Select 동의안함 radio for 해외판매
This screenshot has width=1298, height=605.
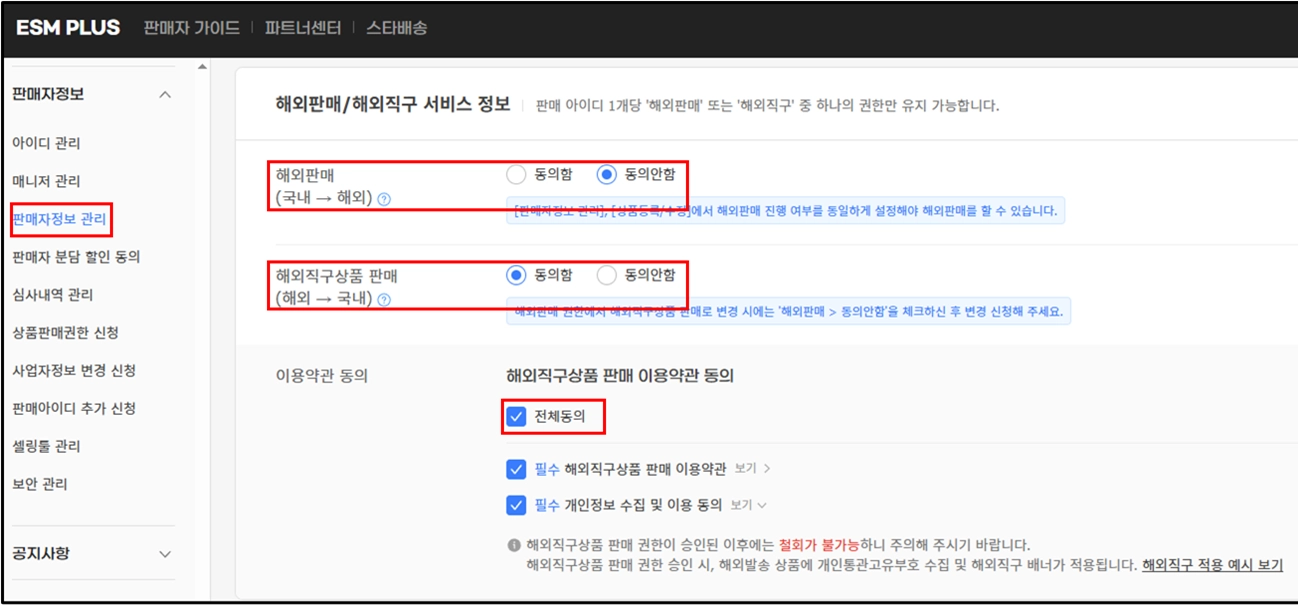[606, 174]
